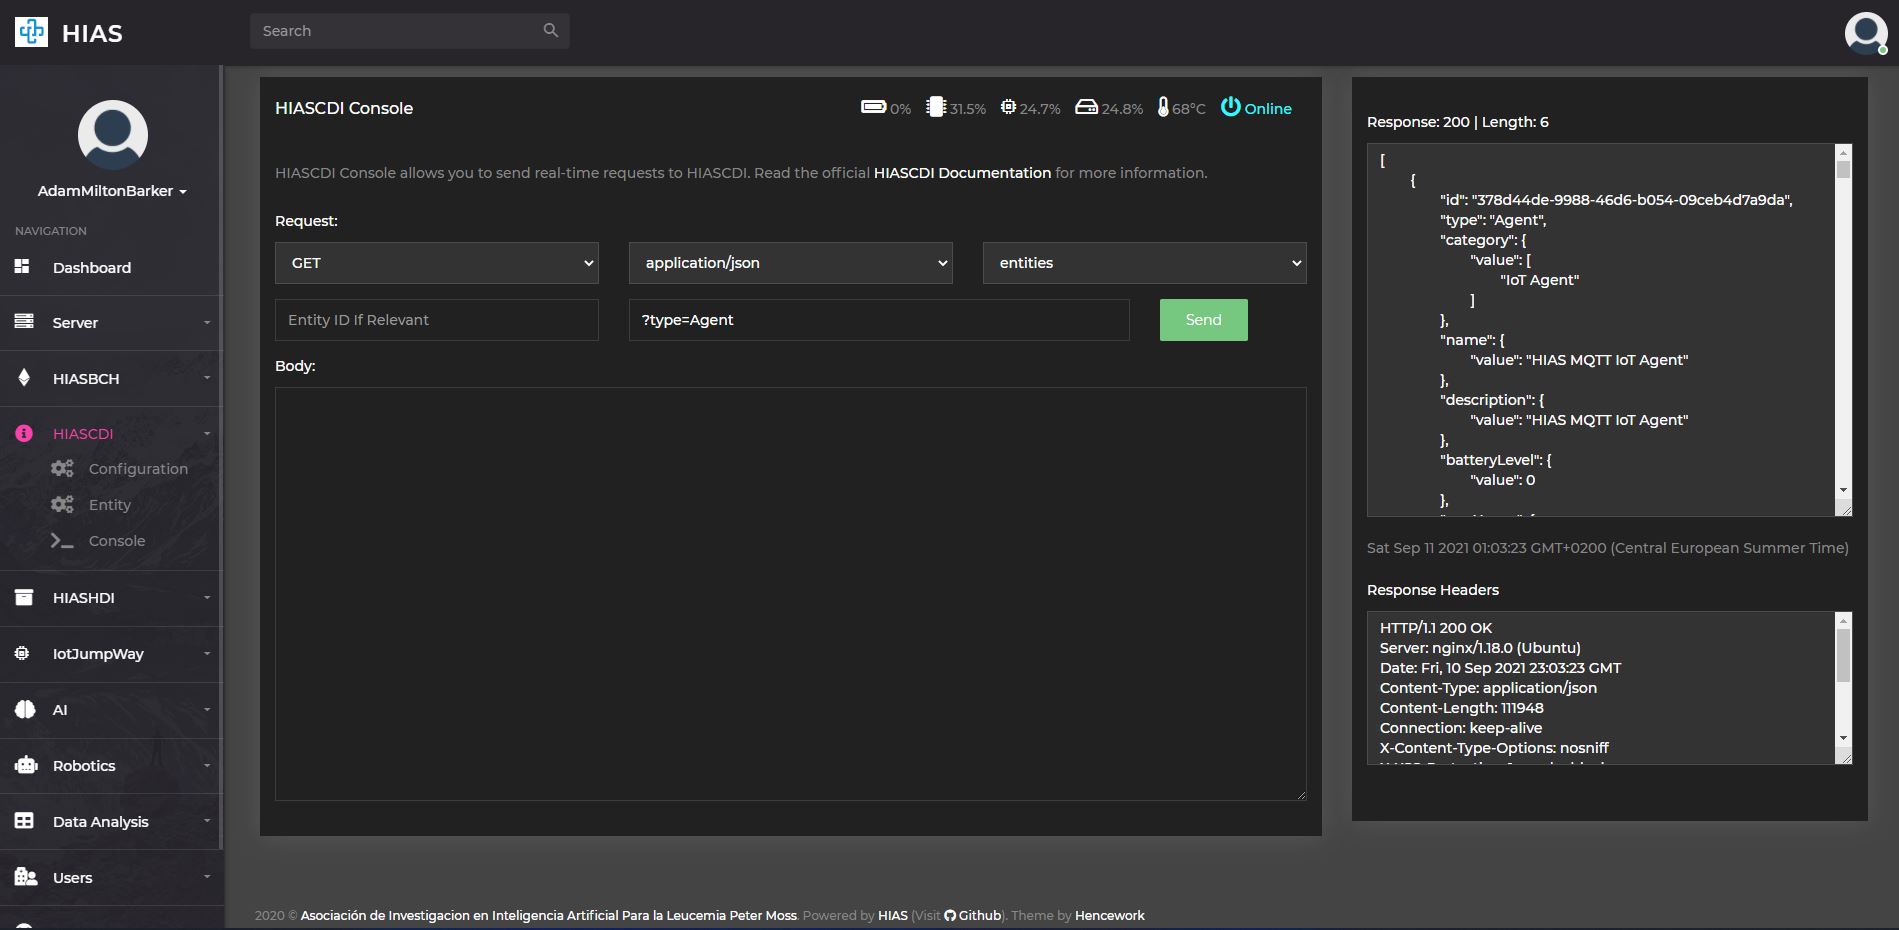Click the Server icon in sidebar

[x=24, y=322]
